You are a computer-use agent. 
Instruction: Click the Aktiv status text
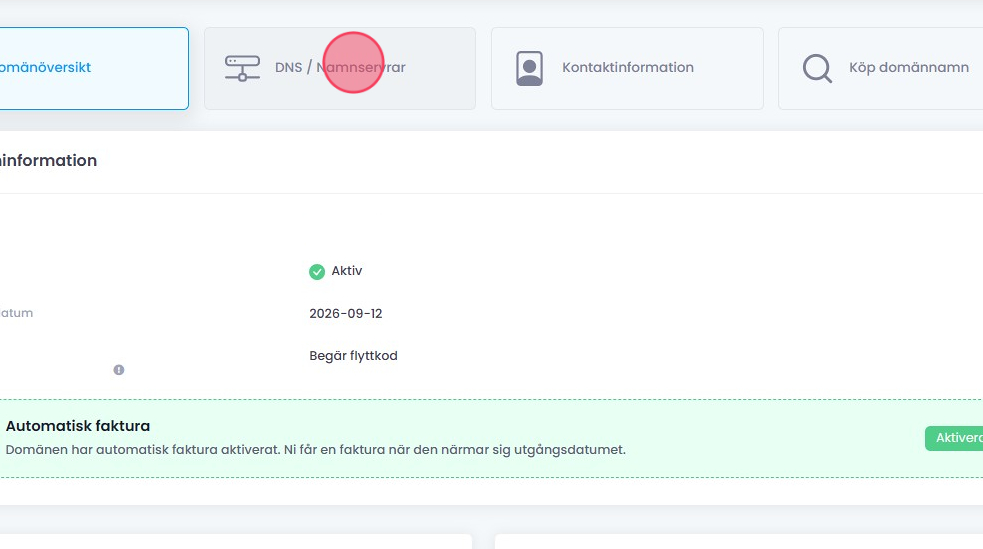click(347, 271)
